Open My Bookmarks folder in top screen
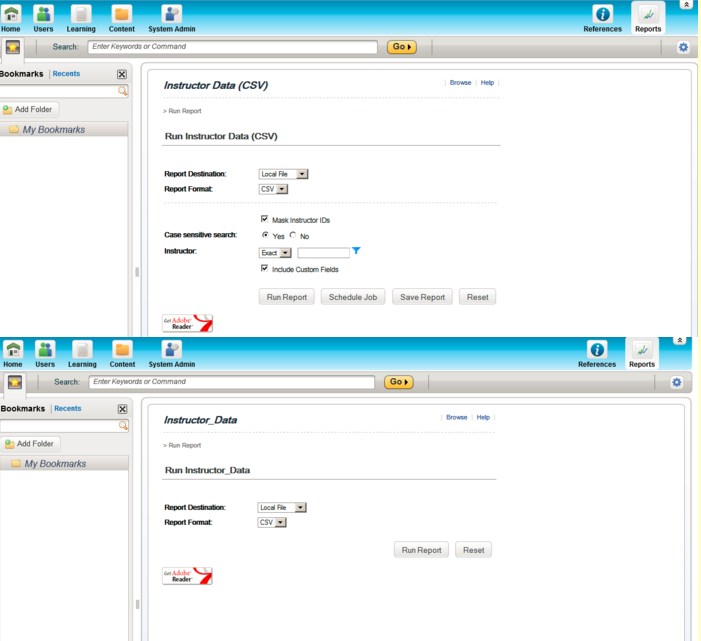This screenshot has height=641, width=701. coord(54,130)
